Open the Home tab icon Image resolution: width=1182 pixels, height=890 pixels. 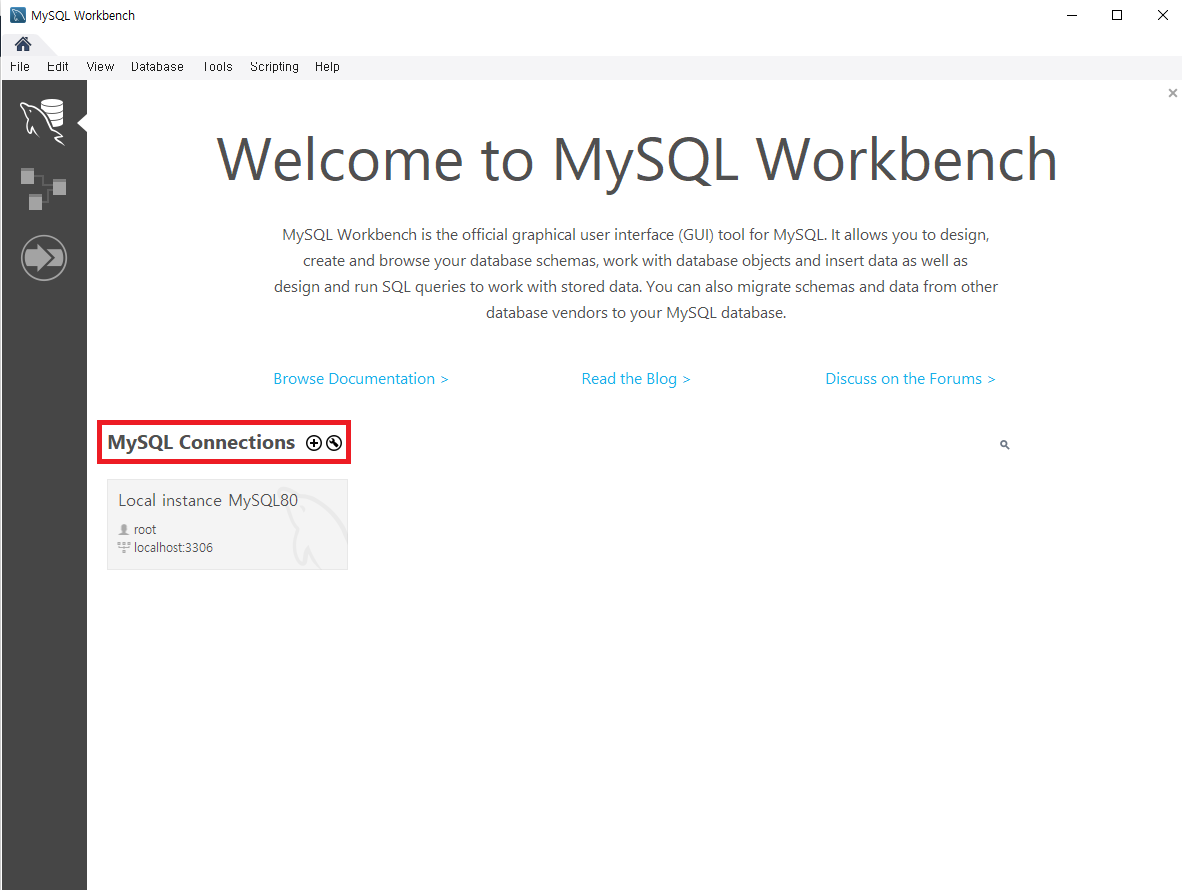click(23, 44)
